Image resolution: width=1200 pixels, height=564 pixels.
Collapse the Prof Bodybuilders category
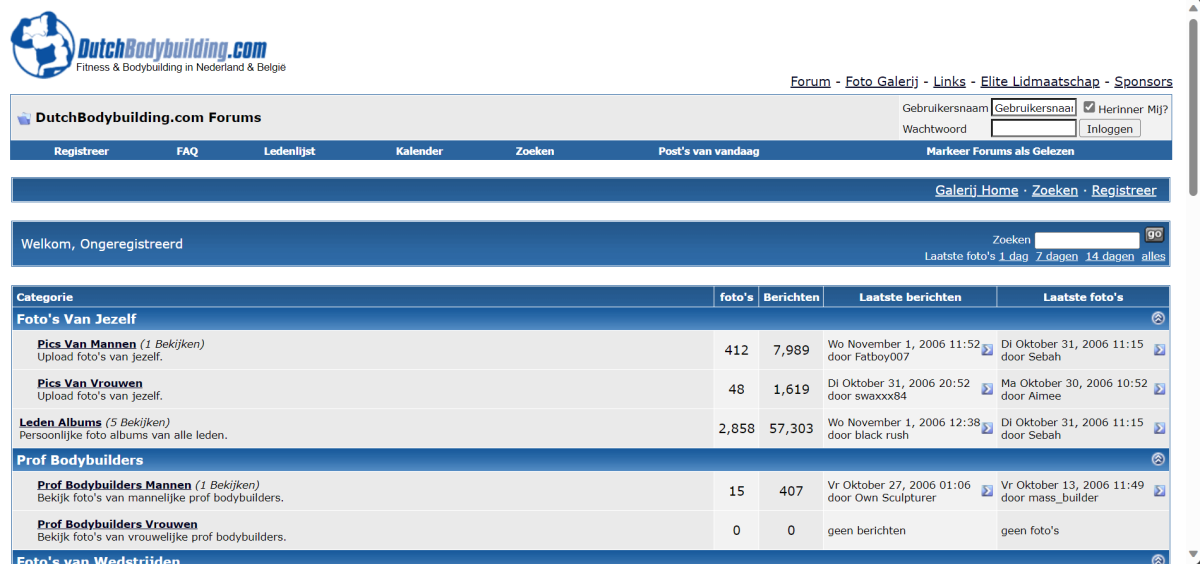click(1158, 460)
